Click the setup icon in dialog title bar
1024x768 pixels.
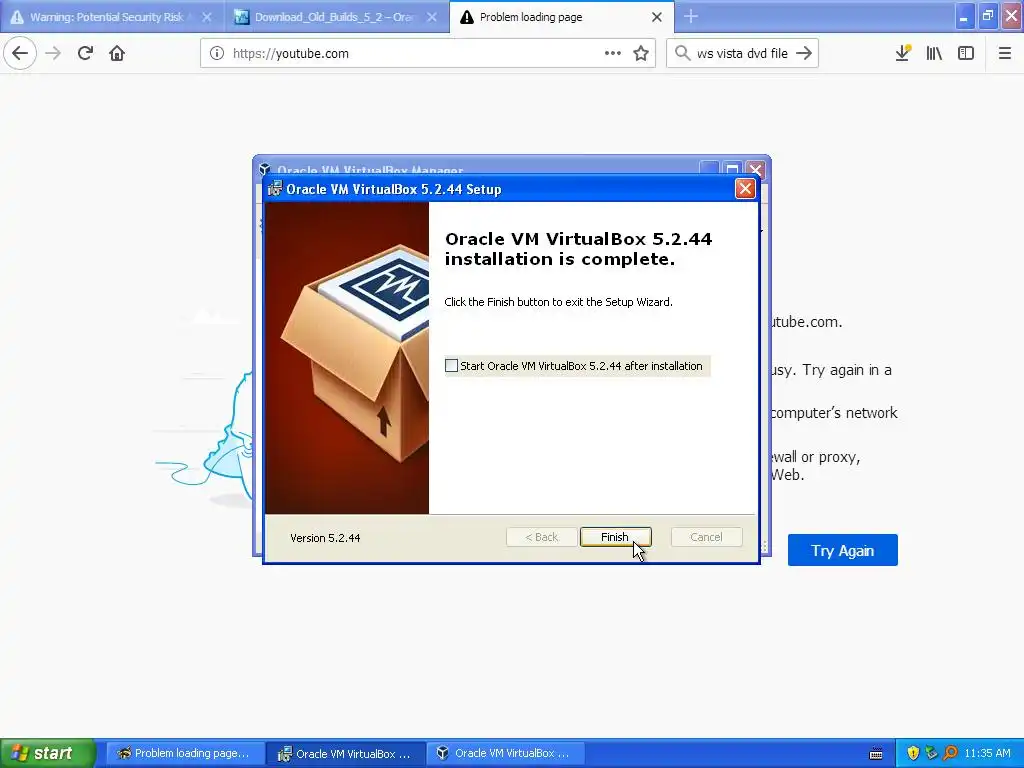tap(274, 189)
